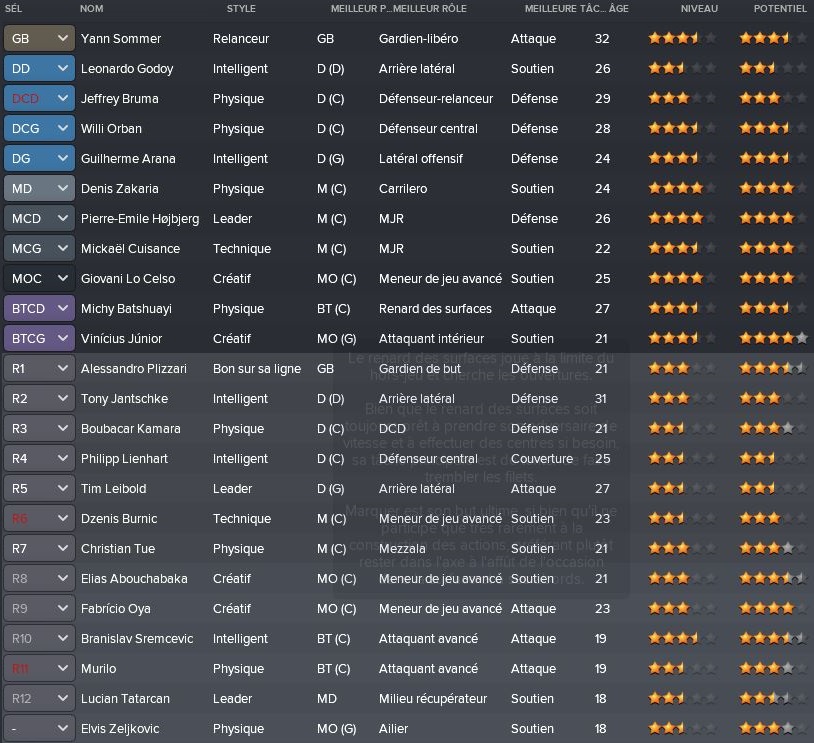The height and width of the screenshot is (743, 814).
Task: Open the GB selection dropdown for Yann Sommer
Action: (39, 38)
